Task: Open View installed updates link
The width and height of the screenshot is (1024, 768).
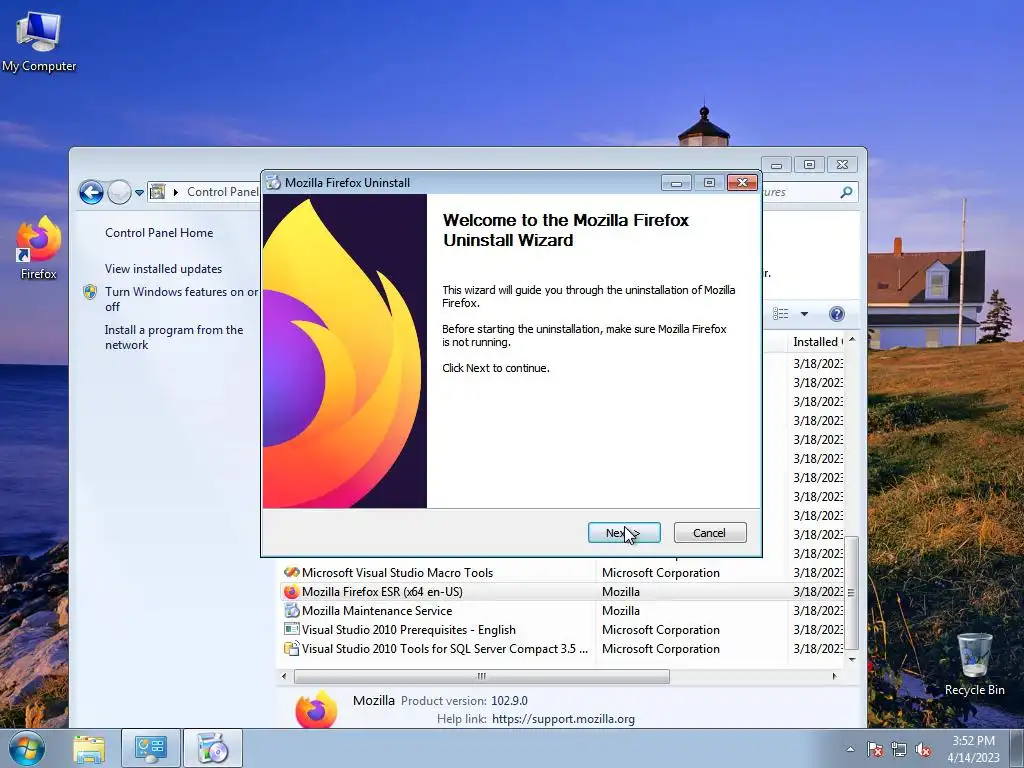Action: tap(163, 268)
